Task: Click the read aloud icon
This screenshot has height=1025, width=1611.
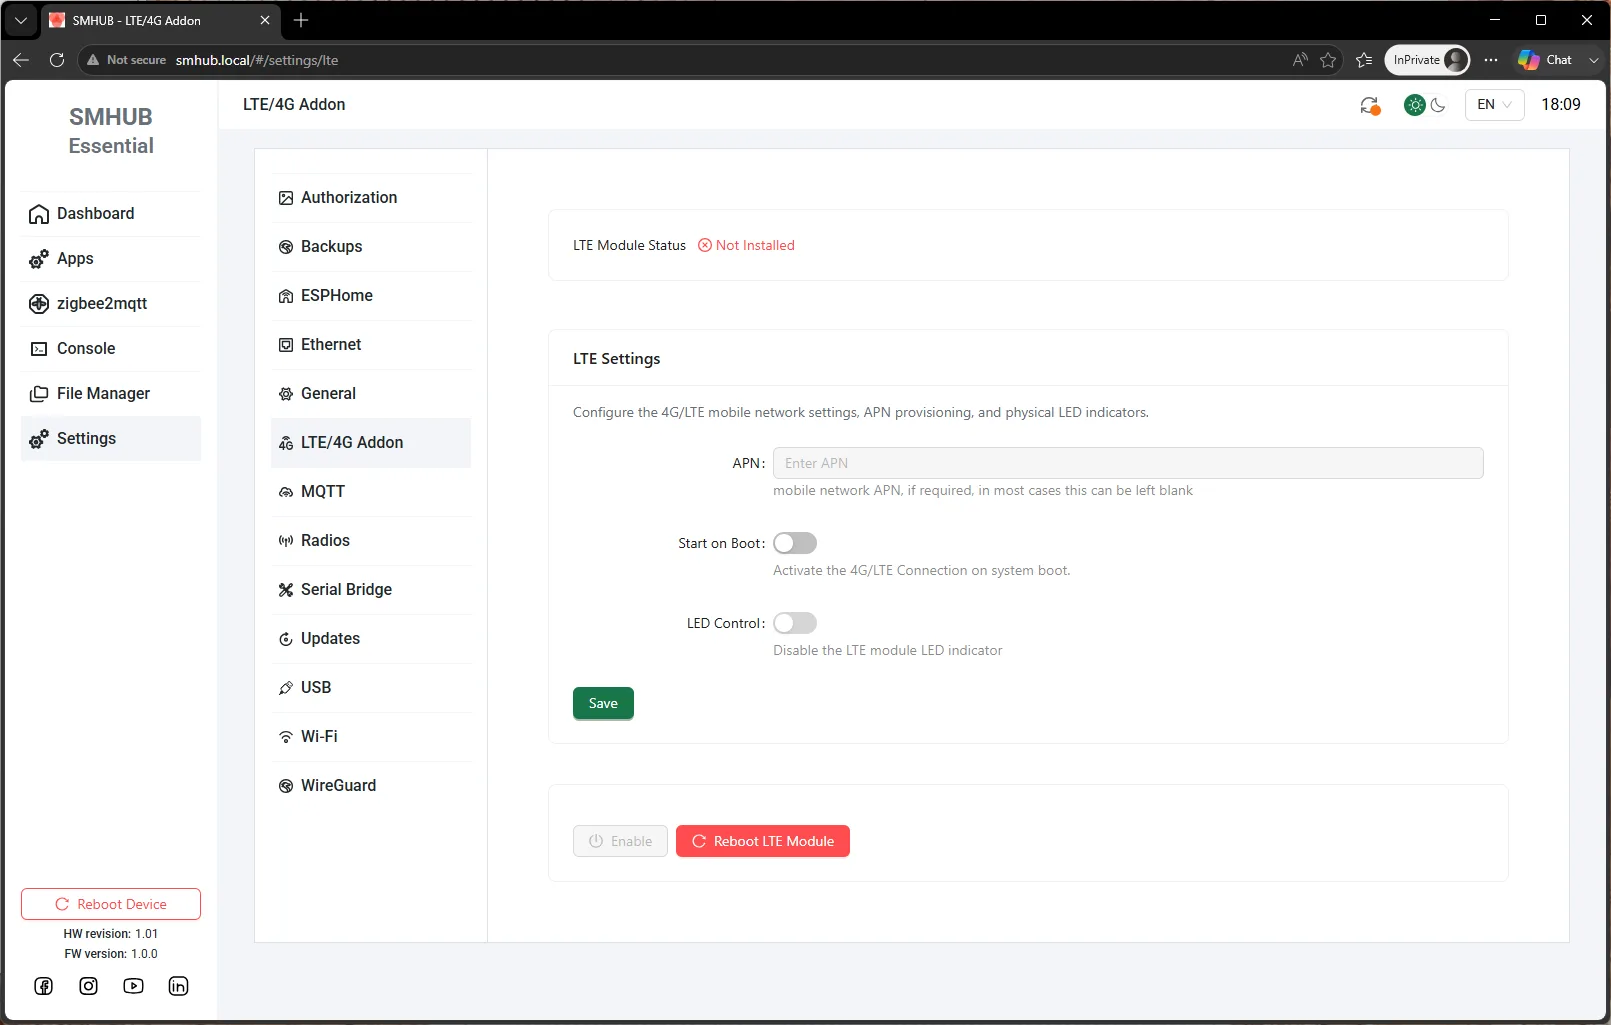Action: pyautogui.click(x=1299, y=60)
